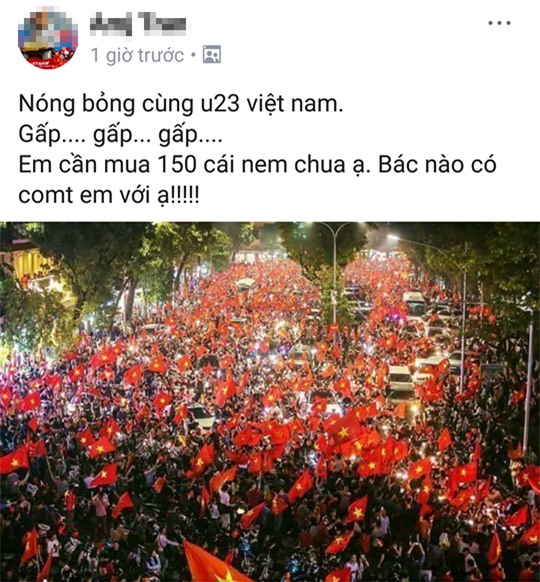The image size is (540, 582).
Task: Click the bright street light in the photo's upper right
Action: 393,236
